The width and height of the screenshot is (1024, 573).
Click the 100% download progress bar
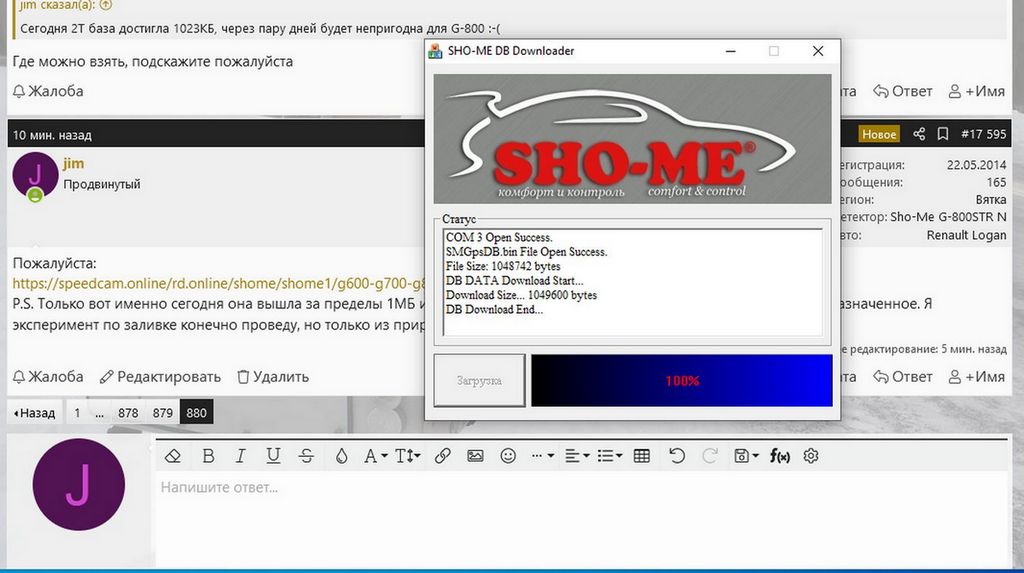(681, 381)
